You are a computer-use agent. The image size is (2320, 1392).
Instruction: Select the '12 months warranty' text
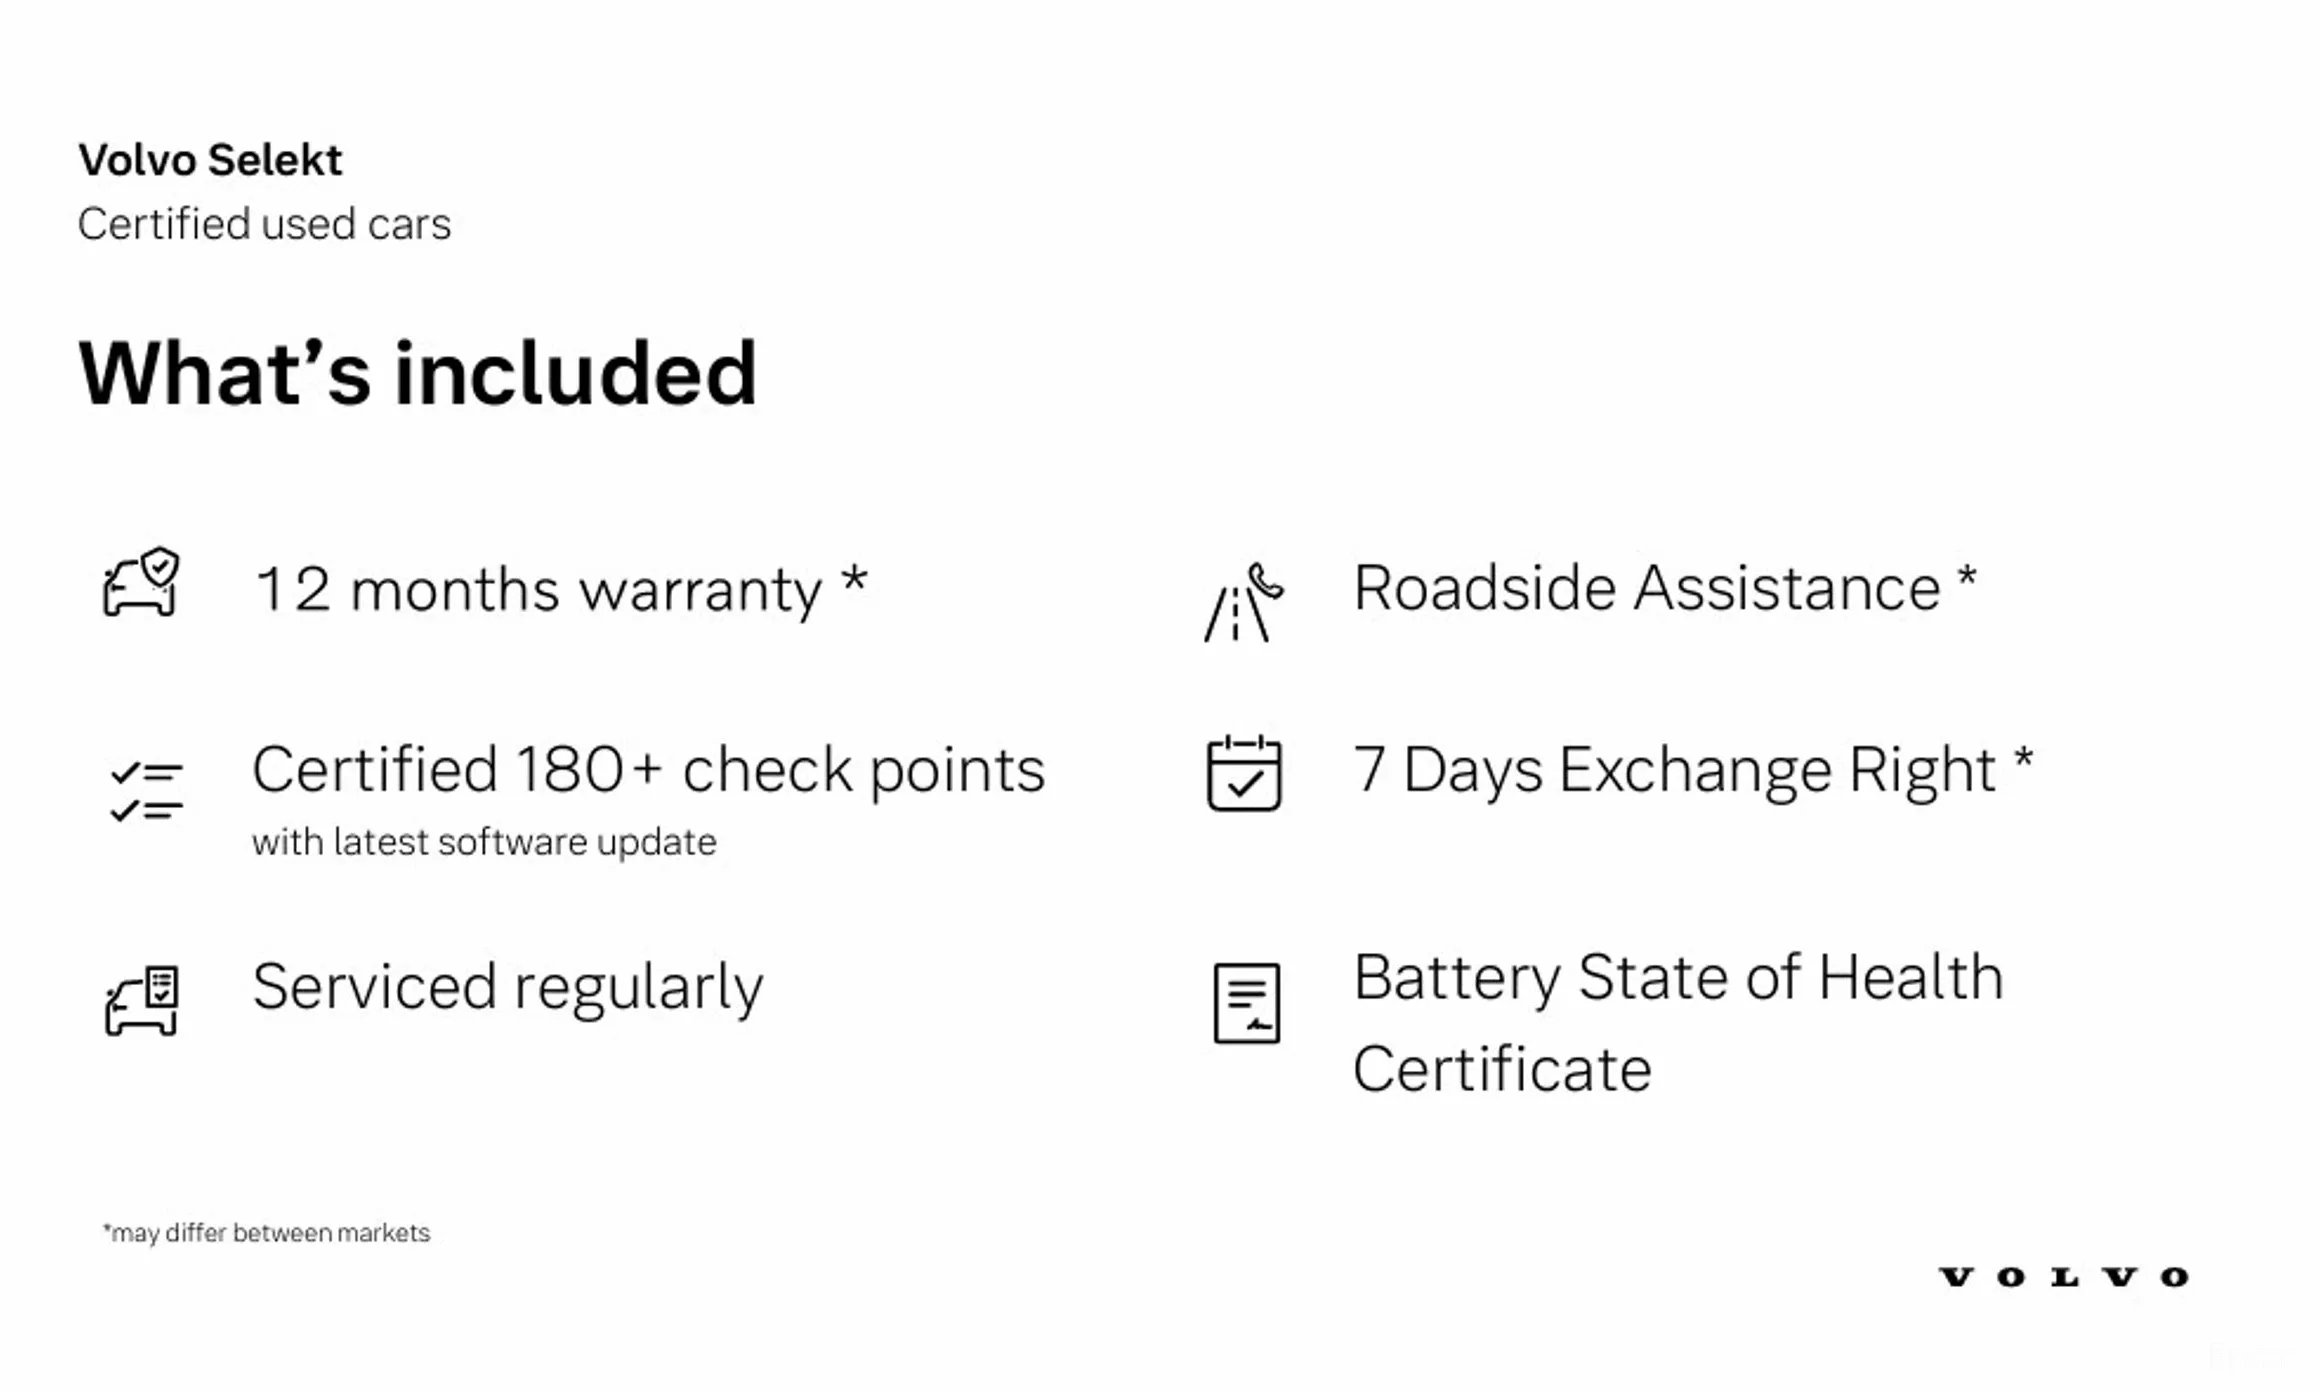click(539, 589)
